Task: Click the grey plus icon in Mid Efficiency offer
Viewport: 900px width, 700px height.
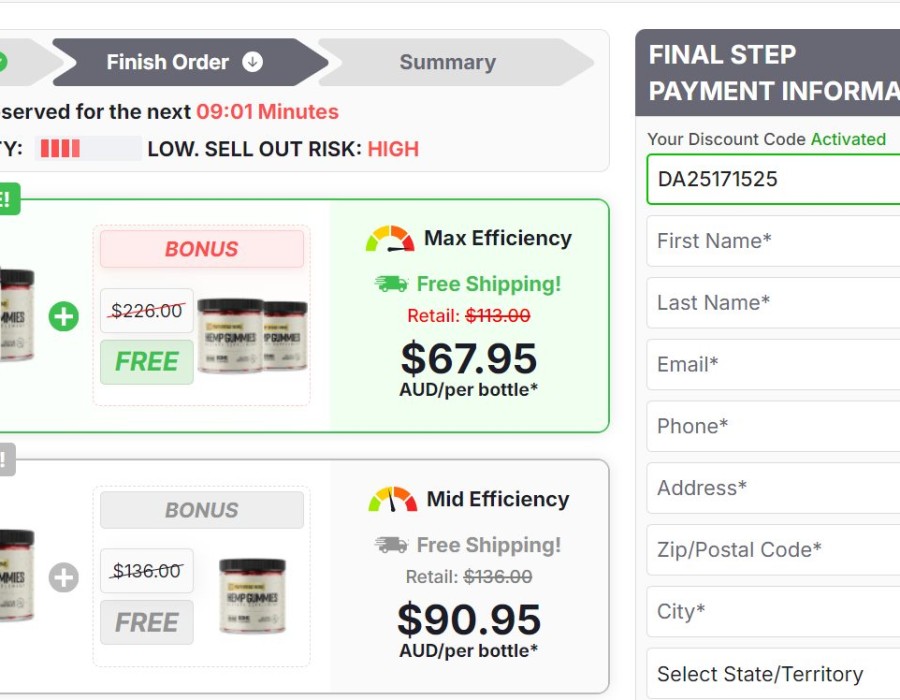Action: pos(64,577)
